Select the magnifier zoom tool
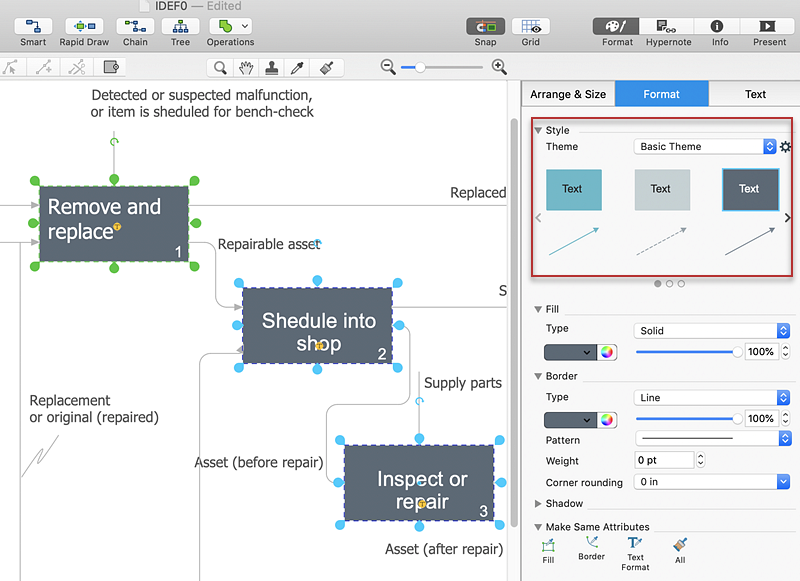 point(220,67)
